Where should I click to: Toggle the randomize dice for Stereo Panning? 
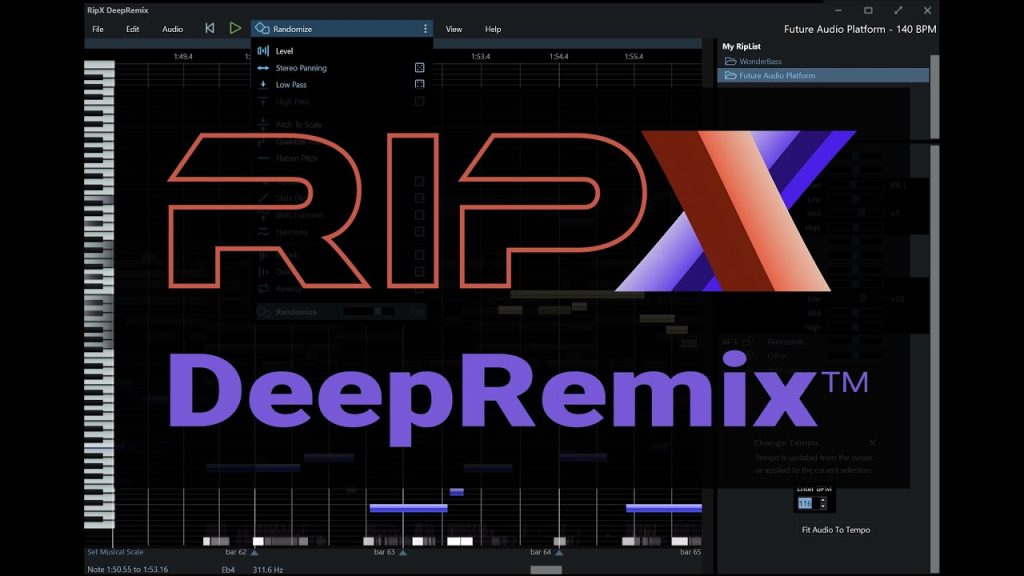pos(419,67)
